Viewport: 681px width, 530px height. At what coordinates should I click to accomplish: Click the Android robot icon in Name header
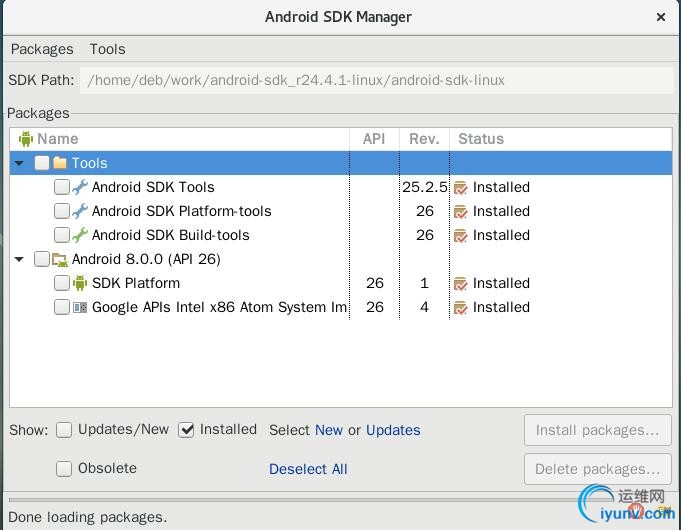[26, 139]
